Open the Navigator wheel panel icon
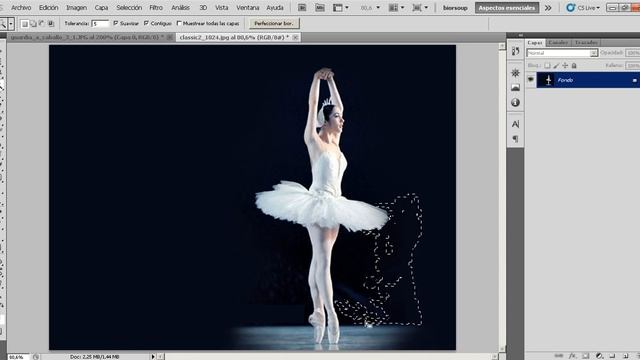The height and width of the screenshot is (360, 640). [516, 73]
